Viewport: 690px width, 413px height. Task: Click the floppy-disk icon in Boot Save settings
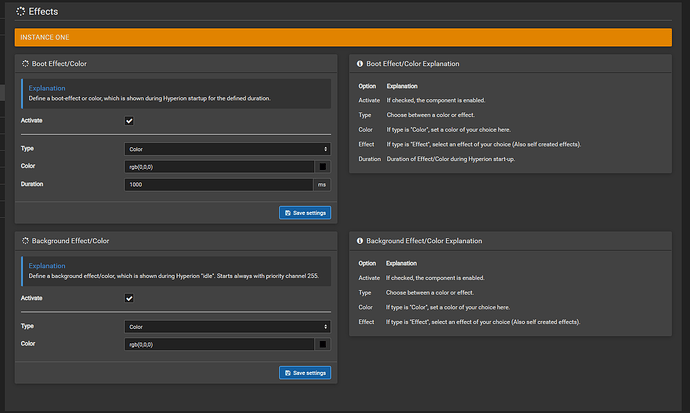(286, 212)
